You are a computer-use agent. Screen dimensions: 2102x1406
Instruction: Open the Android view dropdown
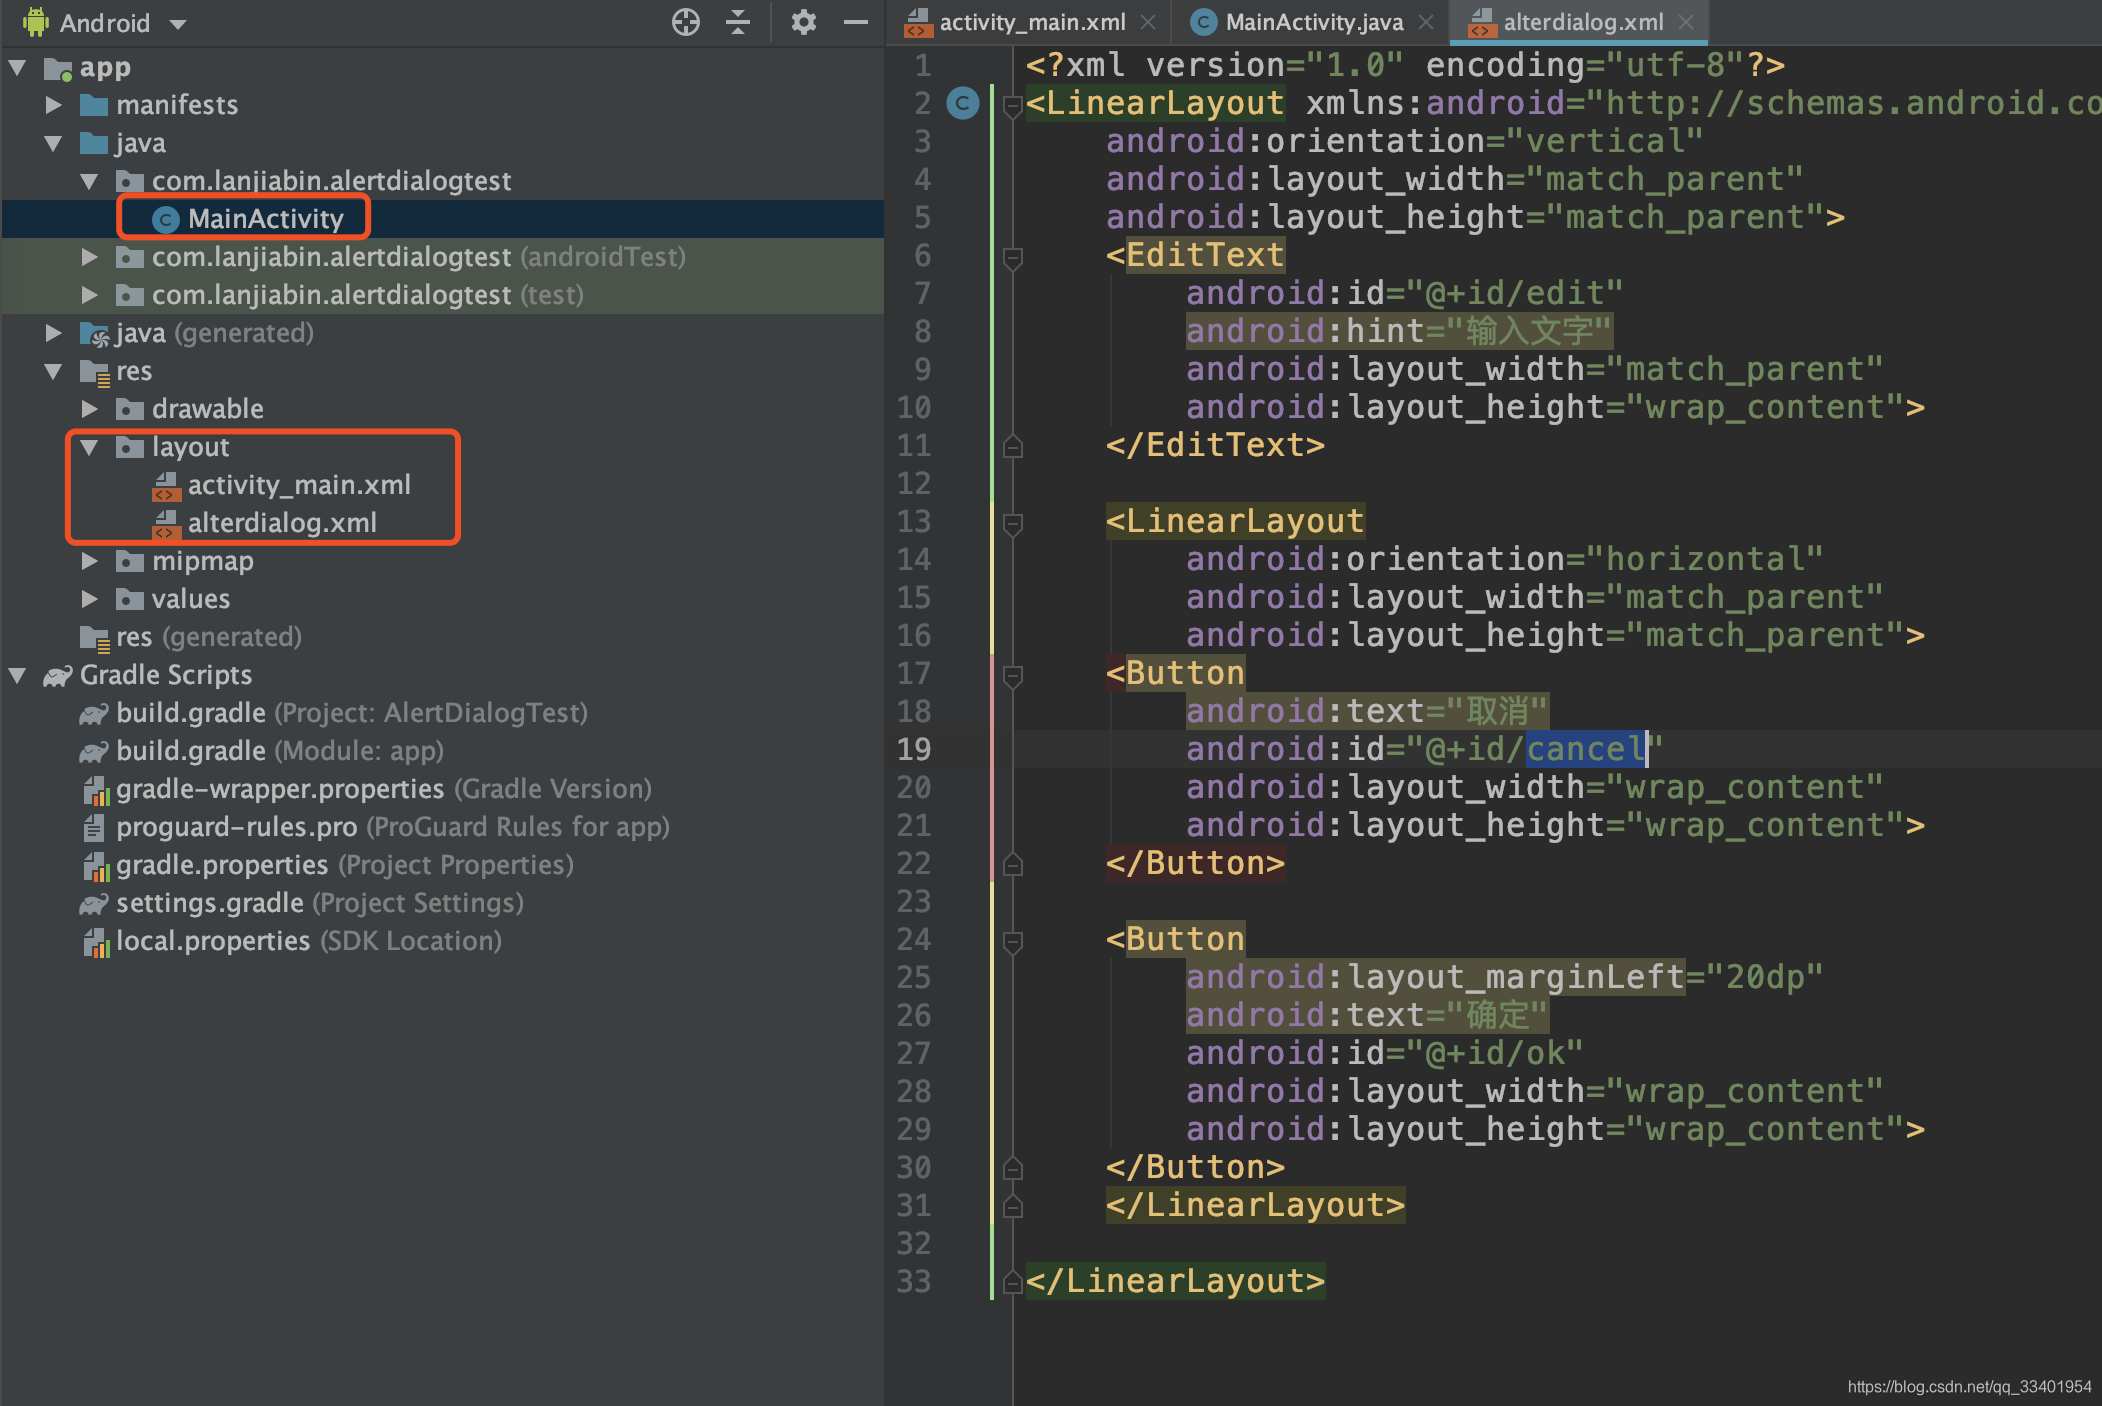coord(178,24)
